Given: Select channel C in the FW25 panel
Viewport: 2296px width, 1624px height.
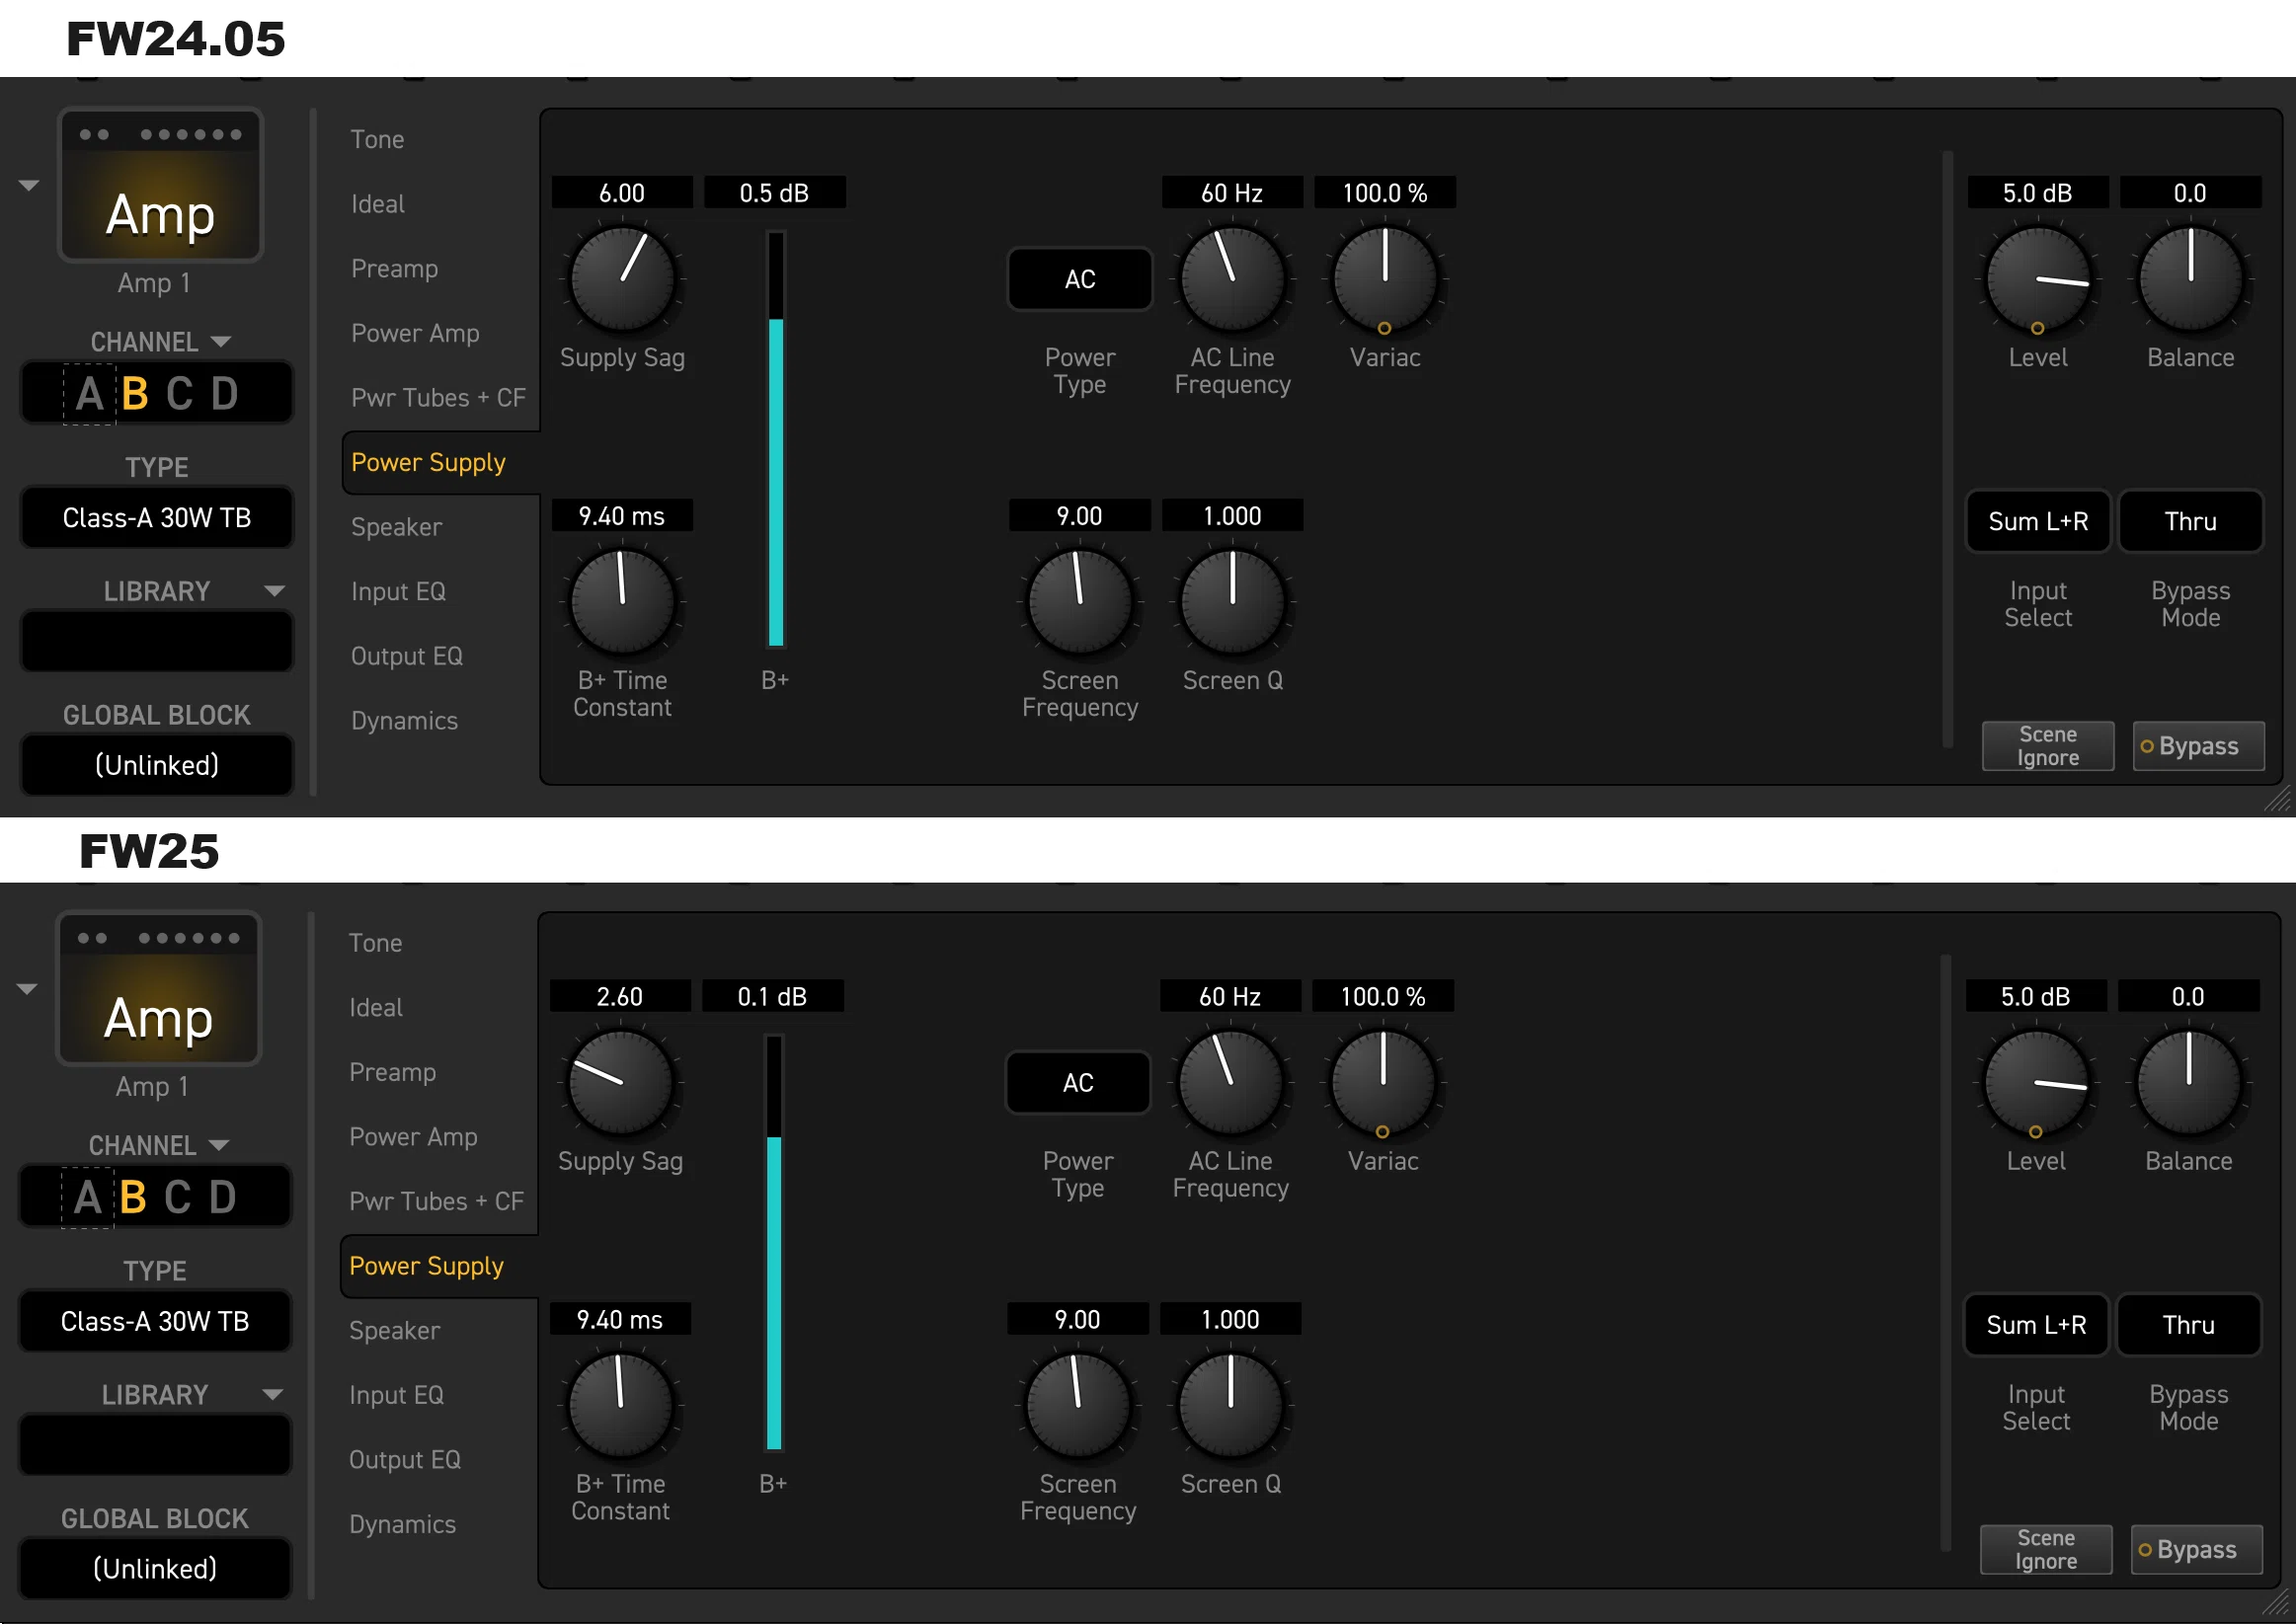Looking at the screenshot, I should click(x=177, y=1197).
